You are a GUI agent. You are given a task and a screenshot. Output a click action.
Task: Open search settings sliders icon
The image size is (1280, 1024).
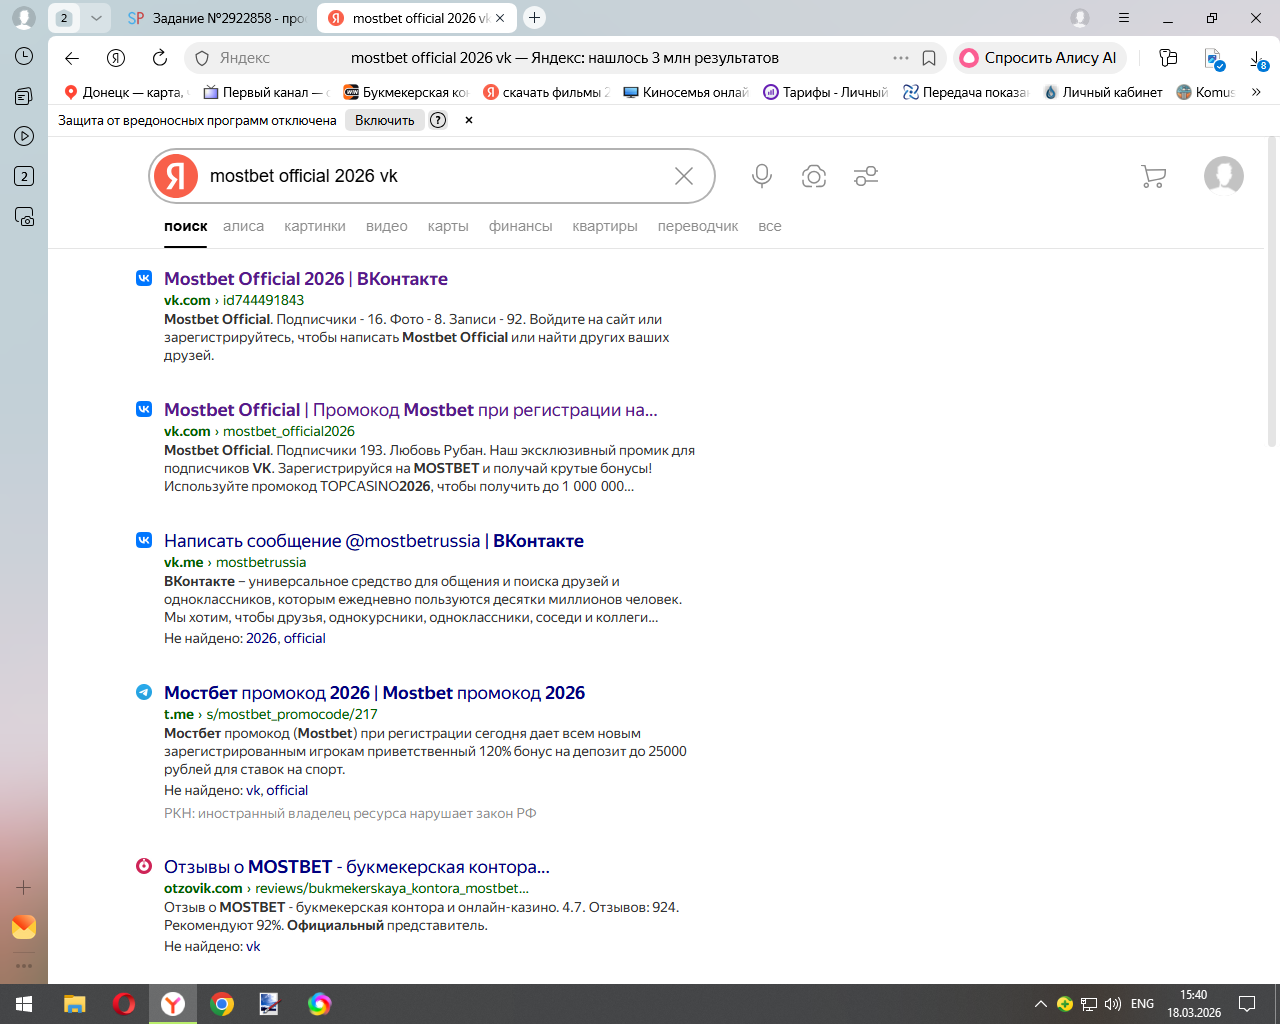coord(866,176)
